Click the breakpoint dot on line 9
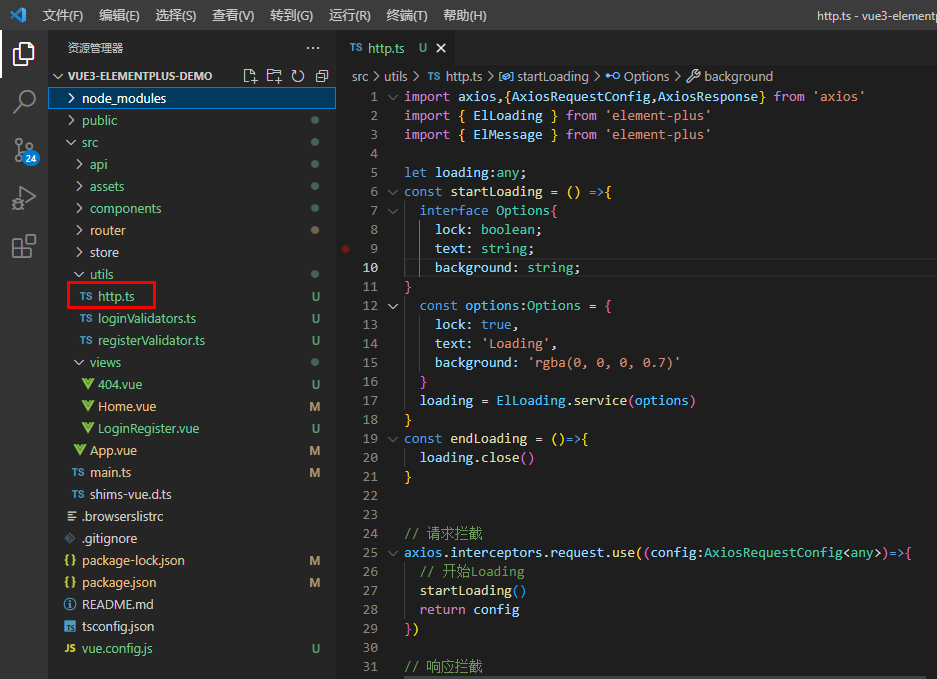Image resolution: width=937 pixels, height=679 pixels. coord(345,249)
